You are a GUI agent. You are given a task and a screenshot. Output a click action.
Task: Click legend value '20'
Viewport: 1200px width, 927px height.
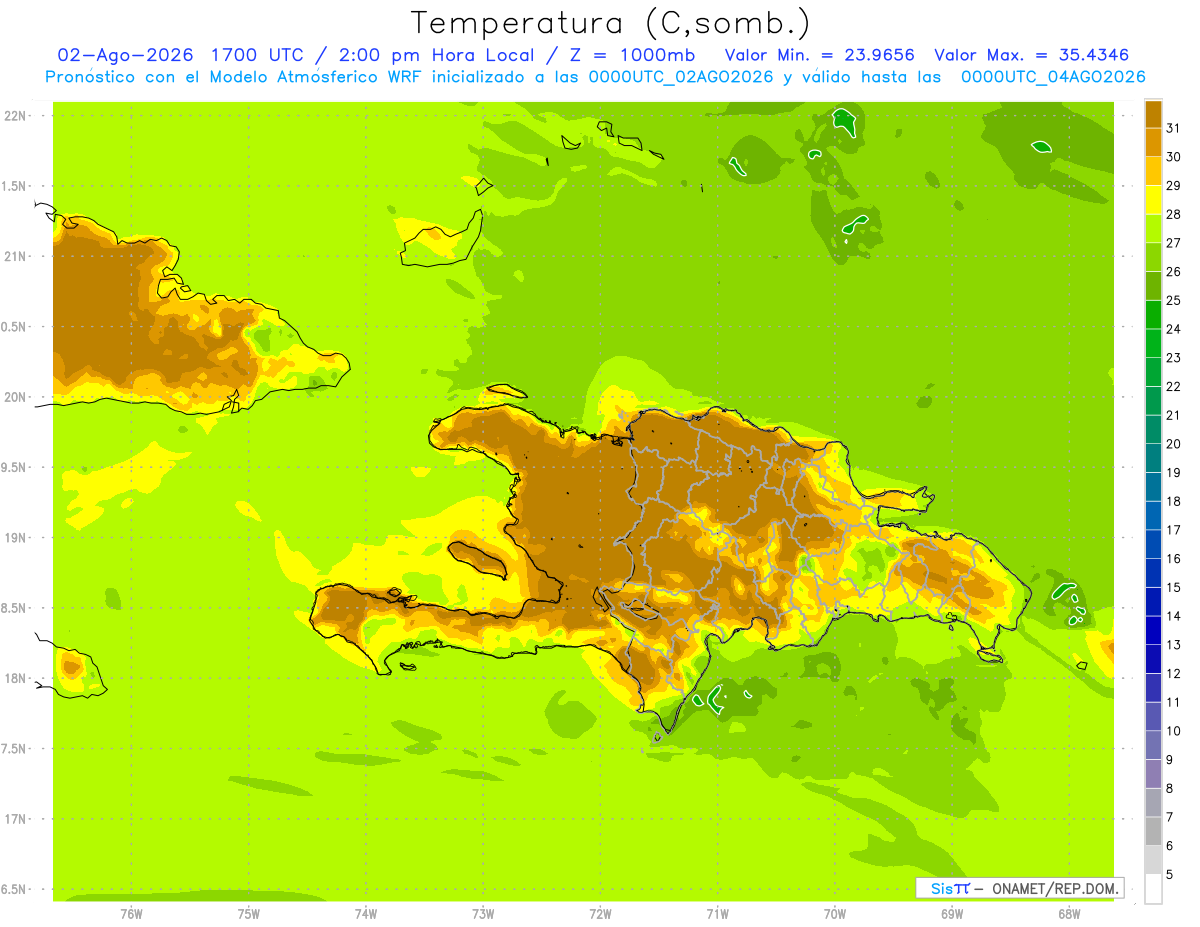[1174, 444]
